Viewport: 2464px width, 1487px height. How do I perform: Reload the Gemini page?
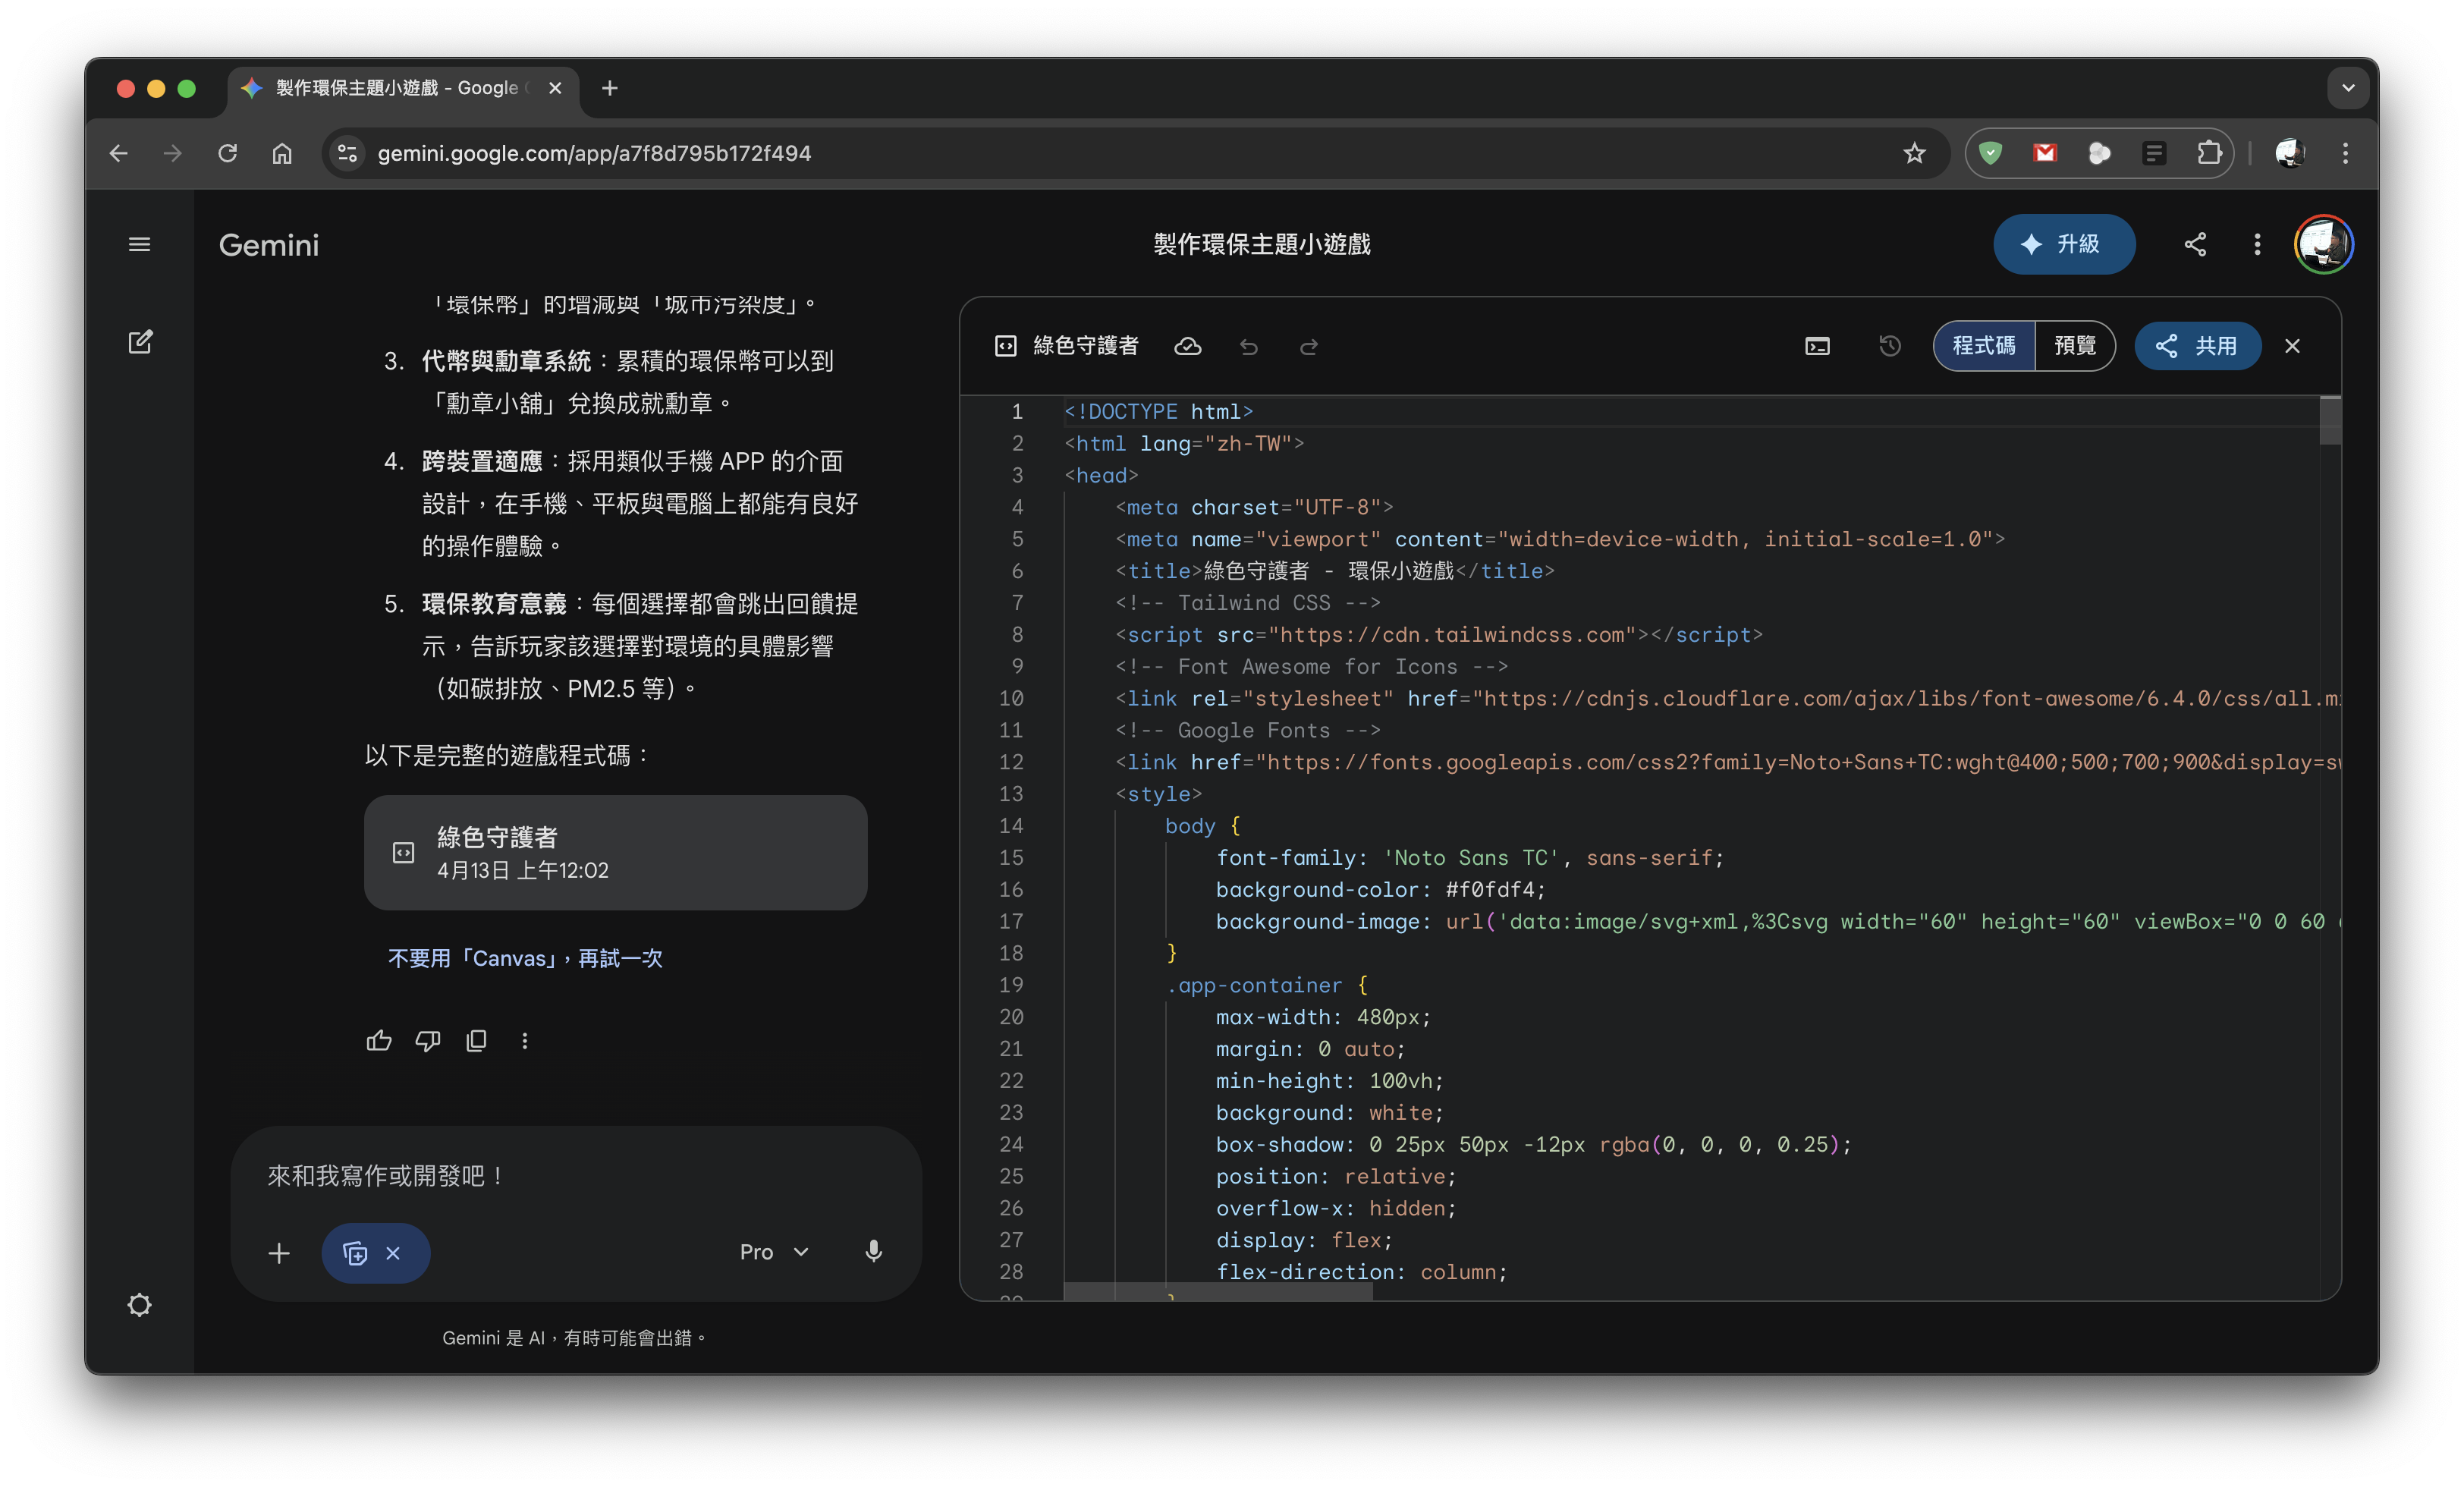(228, 153)
